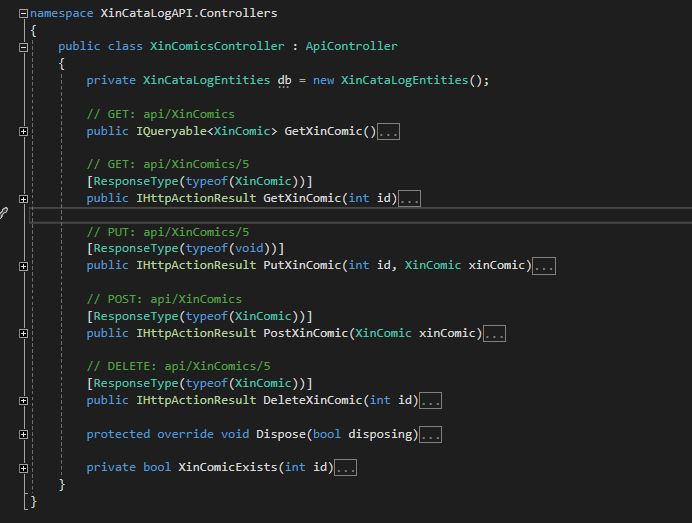Click the comment '// POST: api/XinComics'
This screenshot has height=523, width=692.
pyautogui.click(x=164, y=299)
